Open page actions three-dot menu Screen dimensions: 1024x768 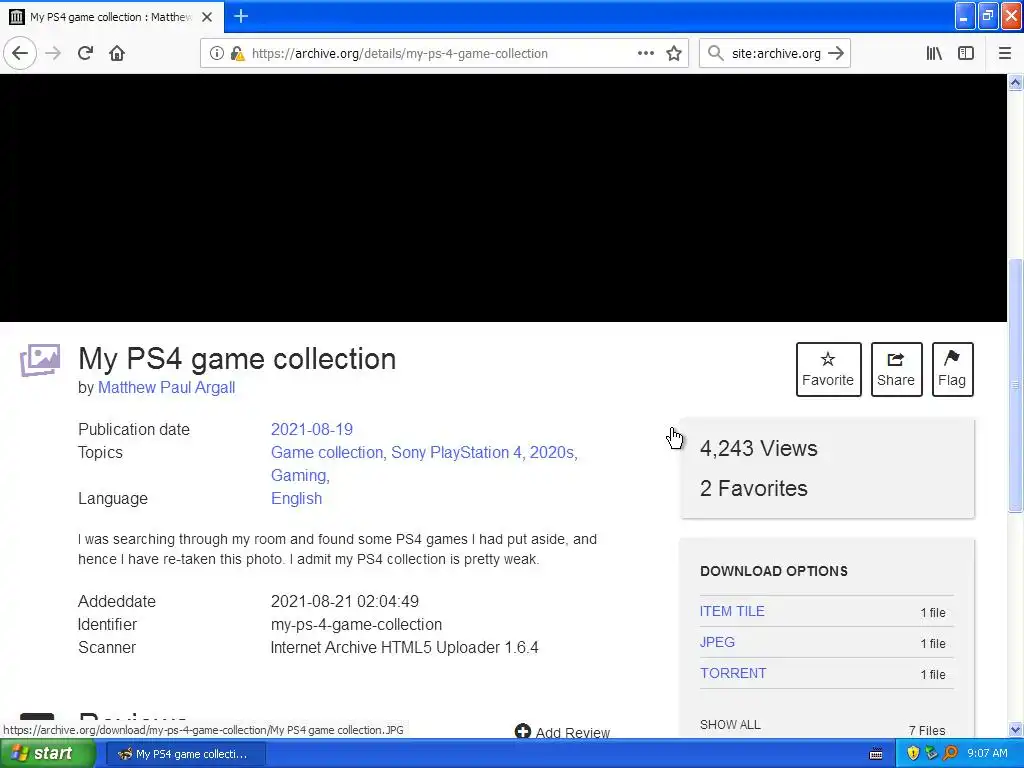pyautogui.click(x=646, y=53)
